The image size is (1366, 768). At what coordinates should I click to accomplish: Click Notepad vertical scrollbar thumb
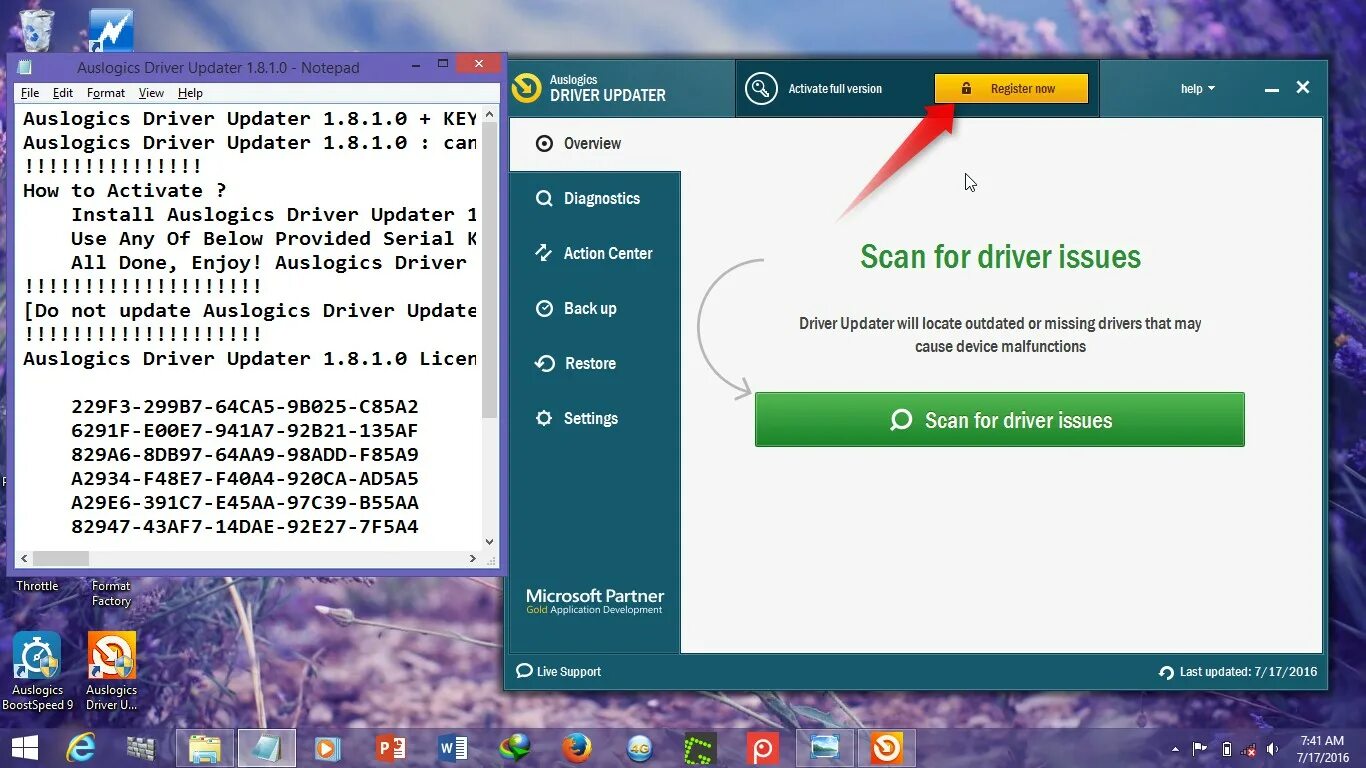click(x=489, y=270)
